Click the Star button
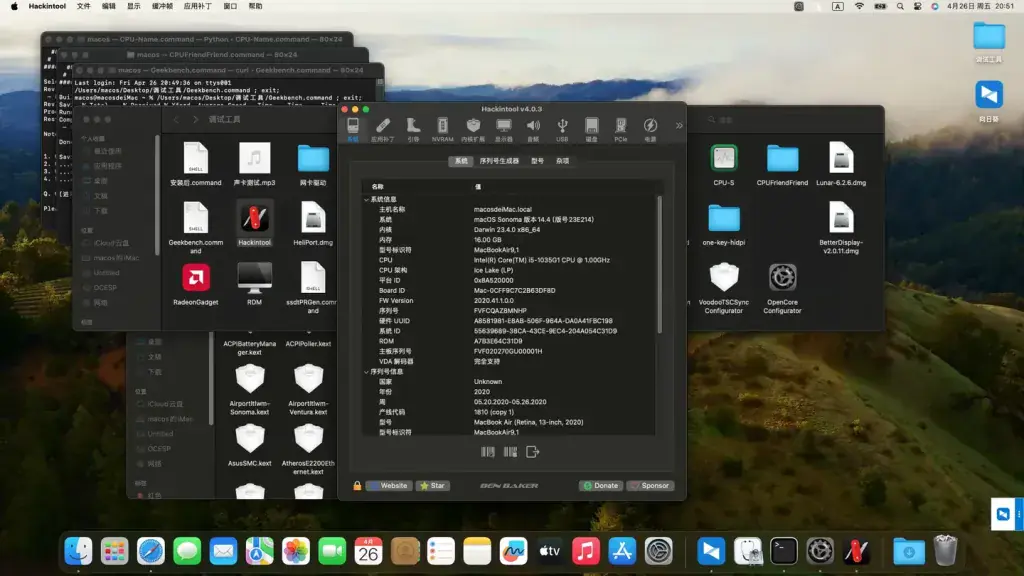1024x576 pixels. click(x=432, y=486)
